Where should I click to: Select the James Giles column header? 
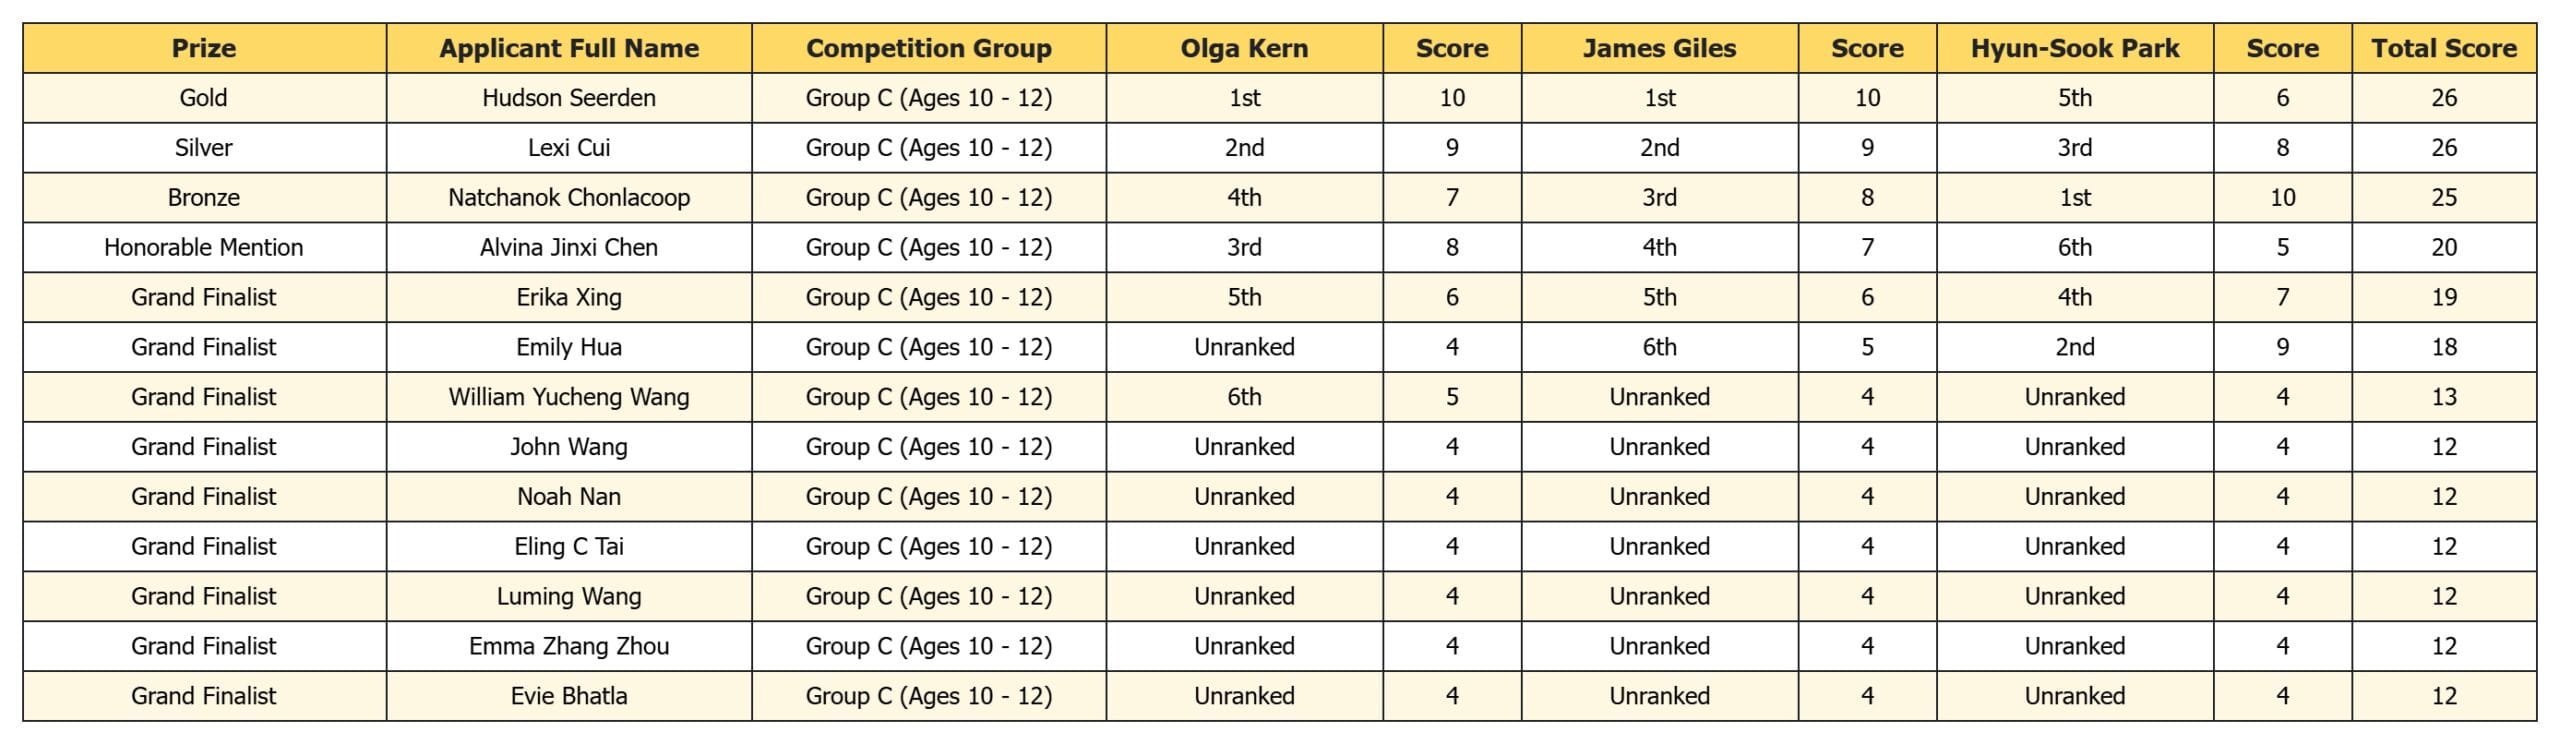point(1659,48)
